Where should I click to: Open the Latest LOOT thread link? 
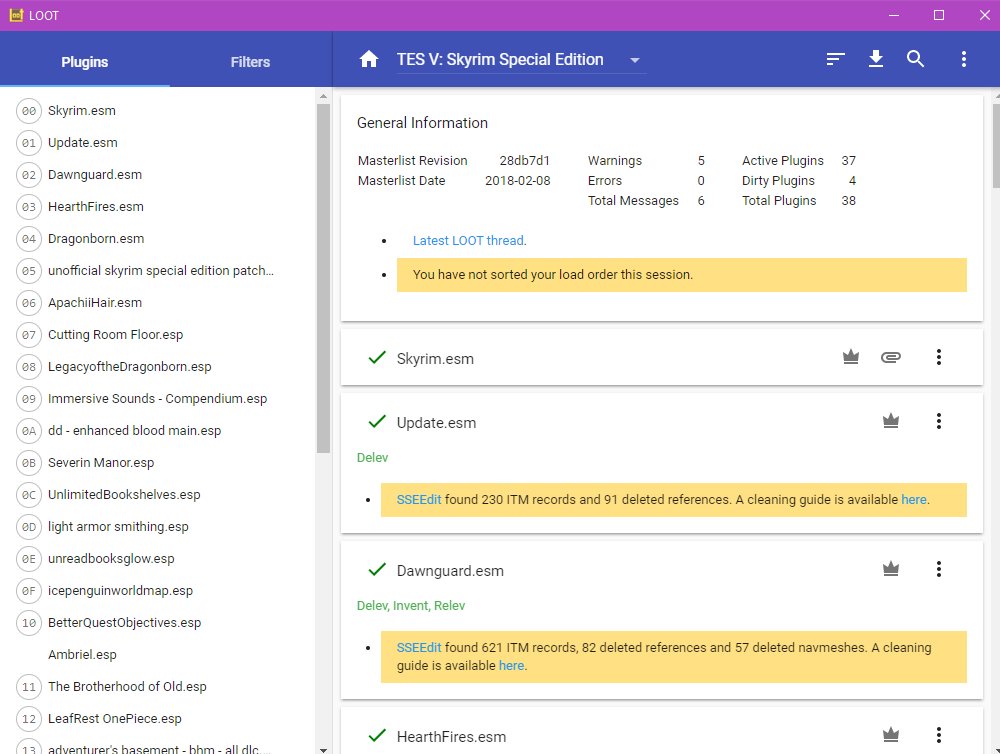[468, 241]
